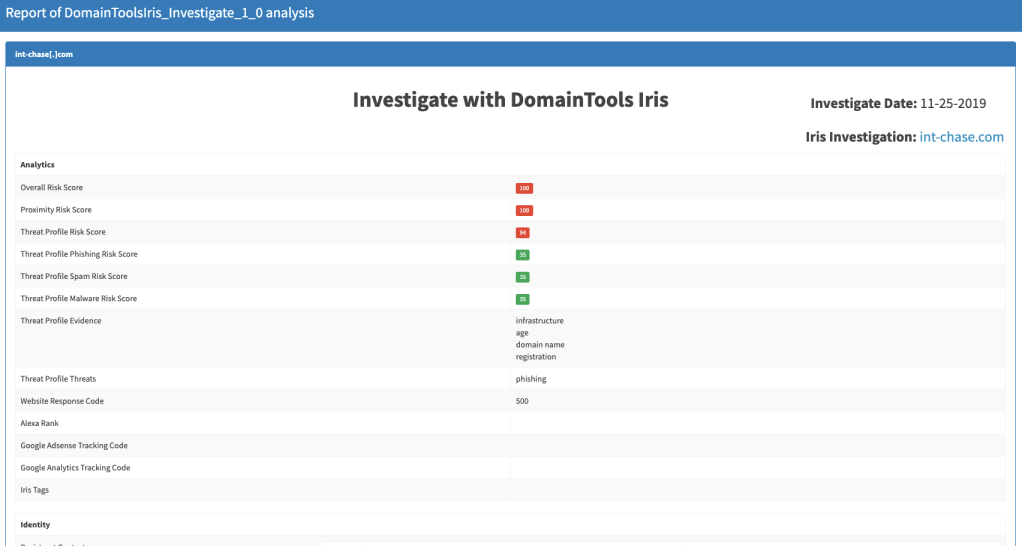Select the Threat Profile Risk Score 94 badge
This screenshot has height=546, width=1022.
tap(522, 232)
